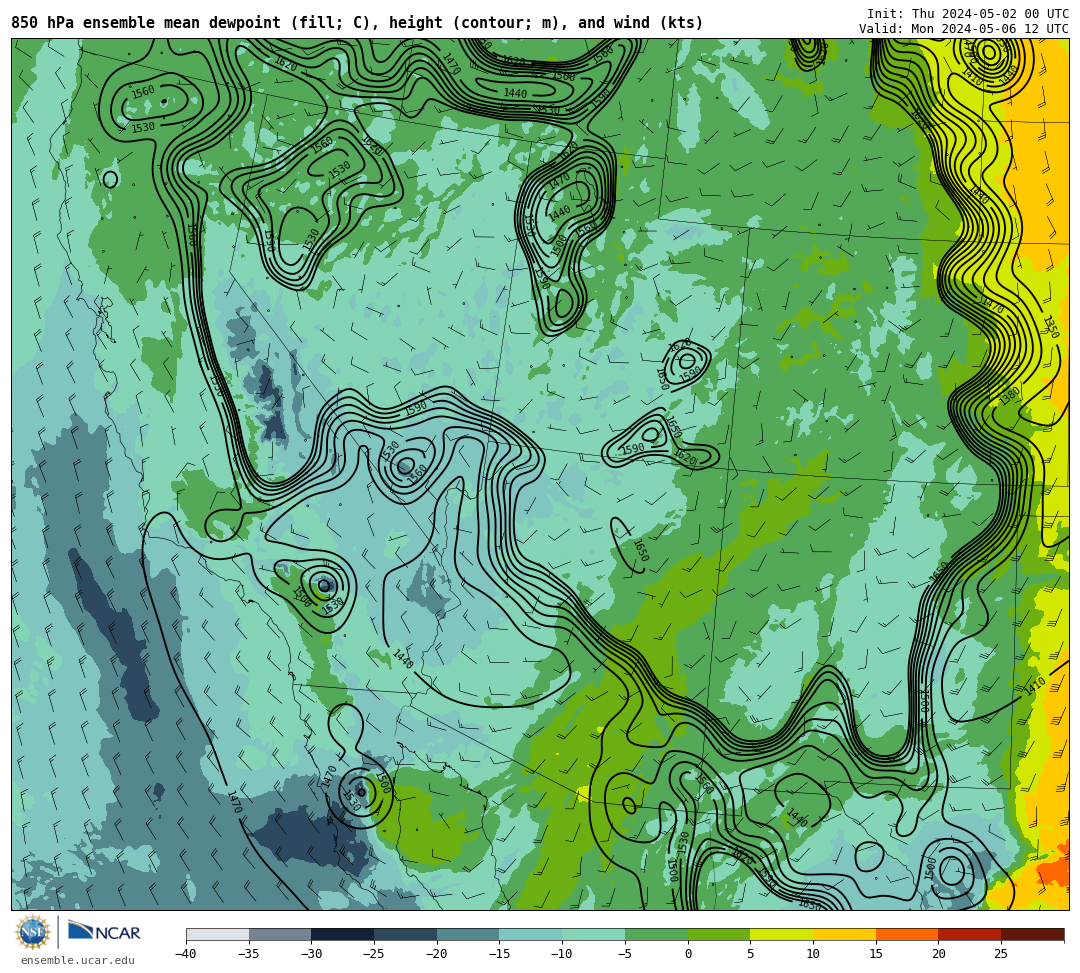This screenshot has height=973, width=1080.
Task: Click the -20 to -15 colorbar swatch
Action: [468, 934]
